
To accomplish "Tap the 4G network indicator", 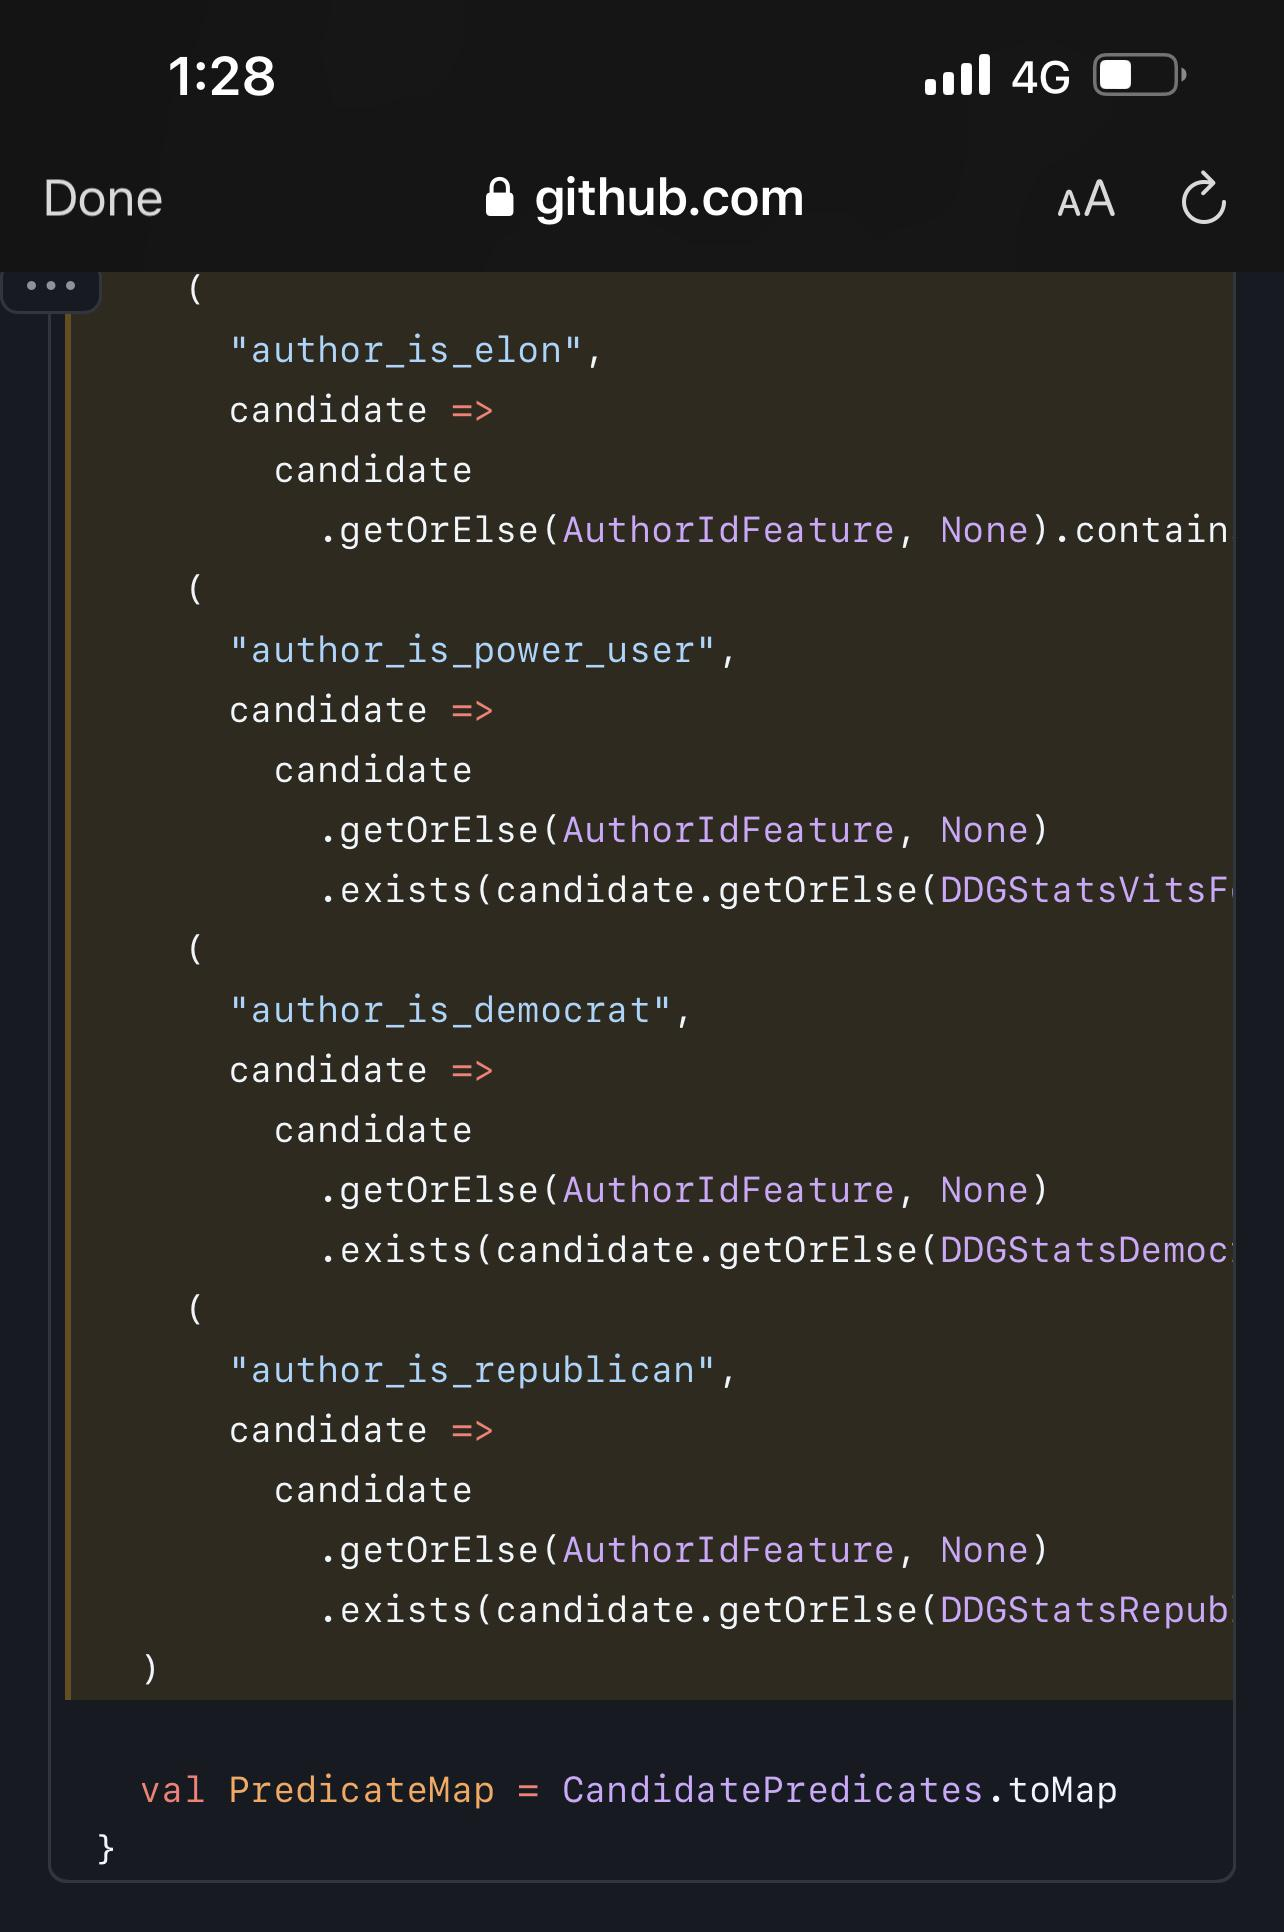I will (1040, 78).
